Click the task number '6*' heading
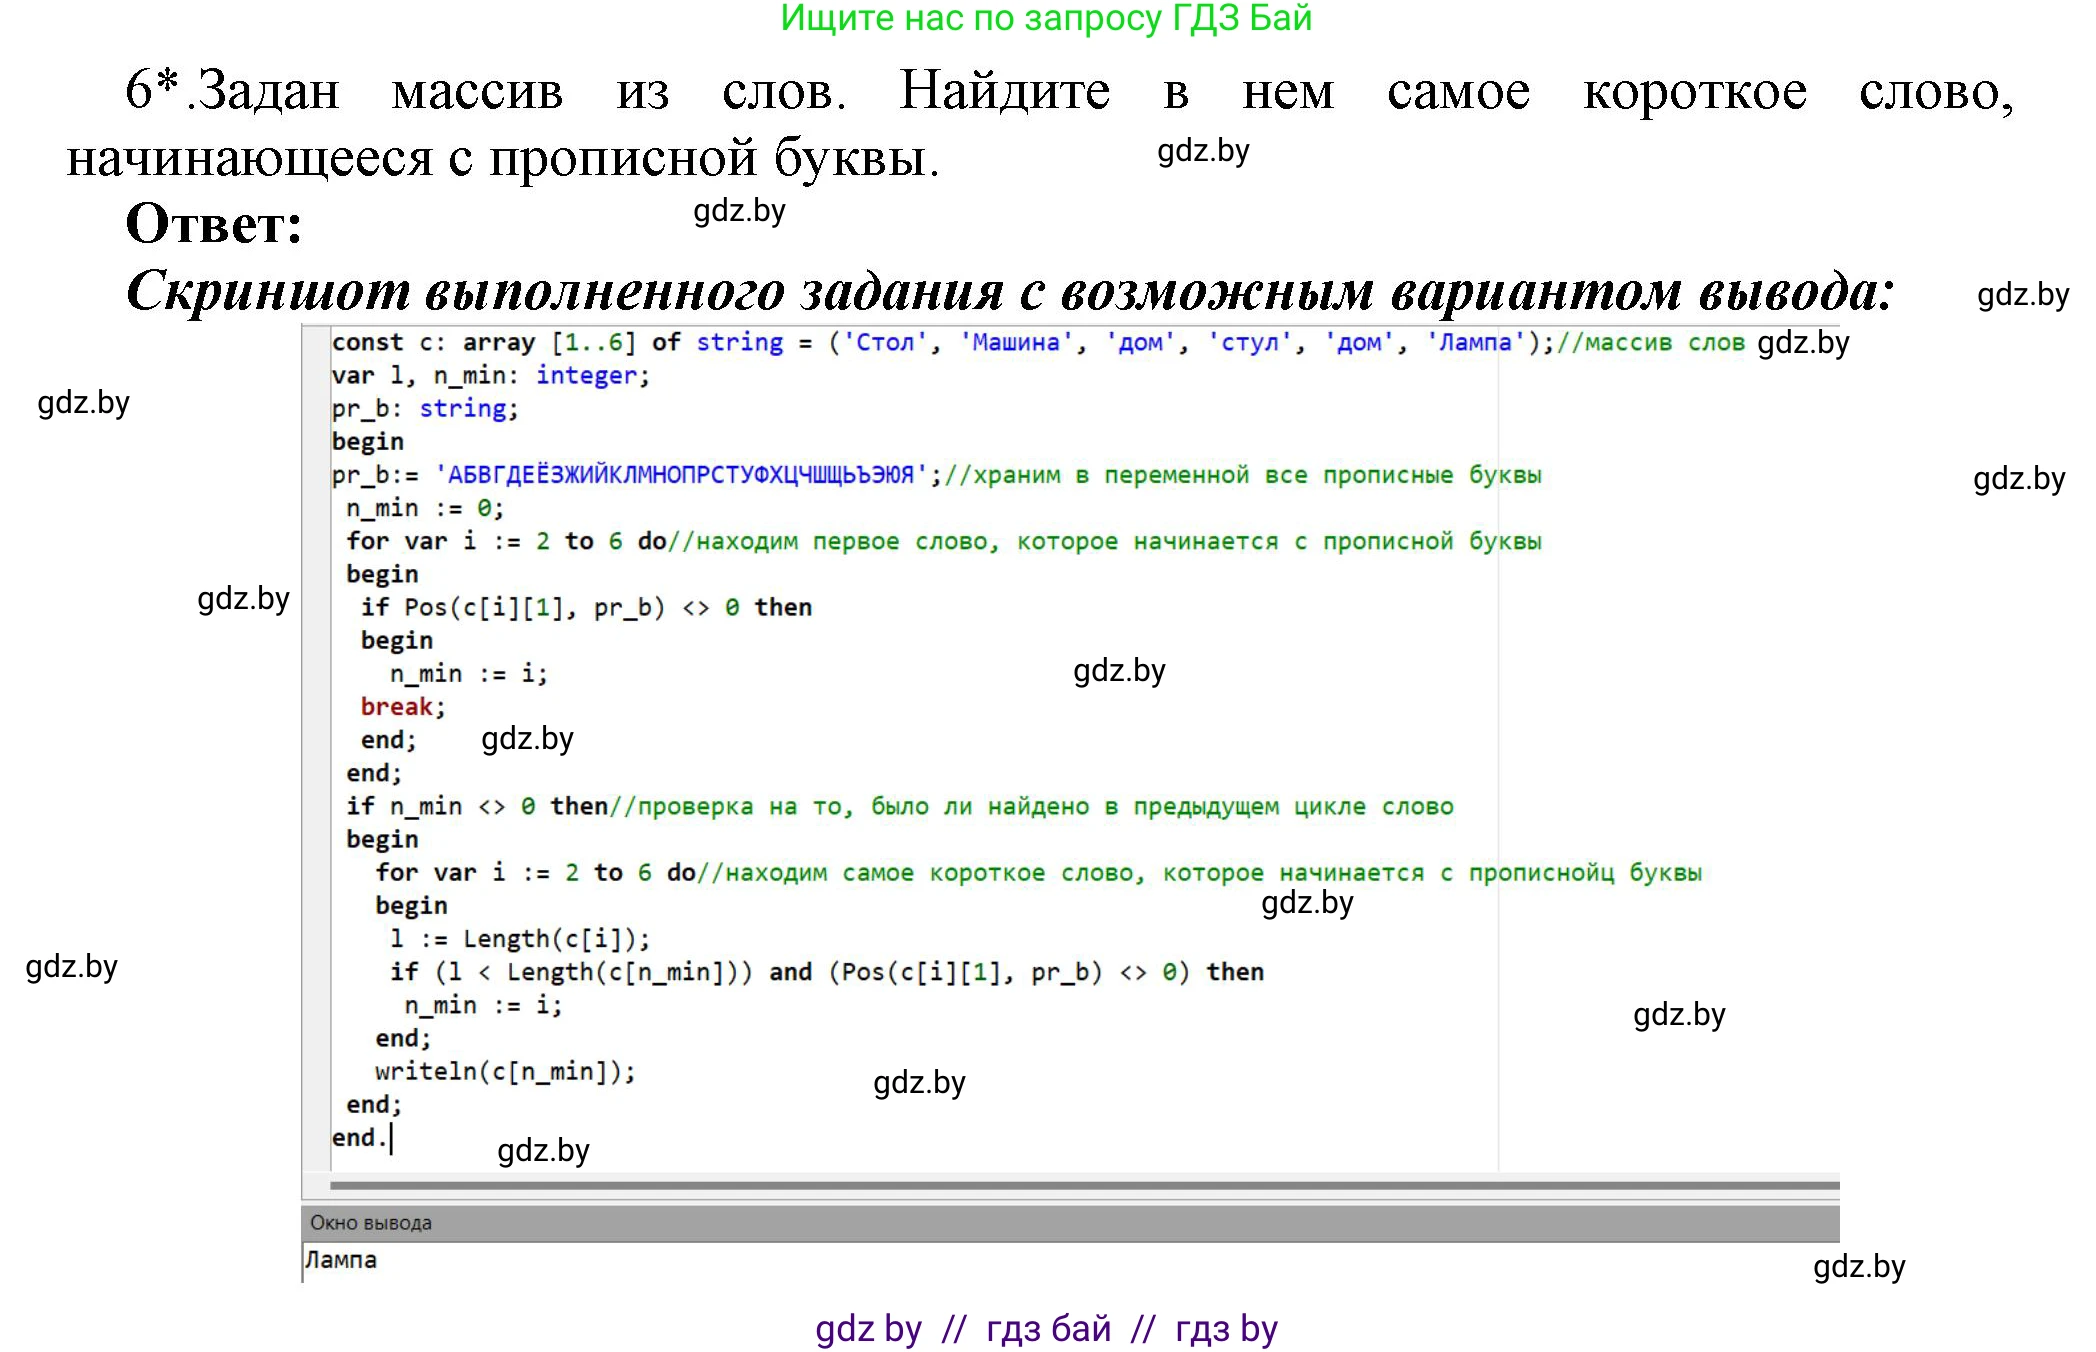The image size is (2096, 1352). point(150,90)
